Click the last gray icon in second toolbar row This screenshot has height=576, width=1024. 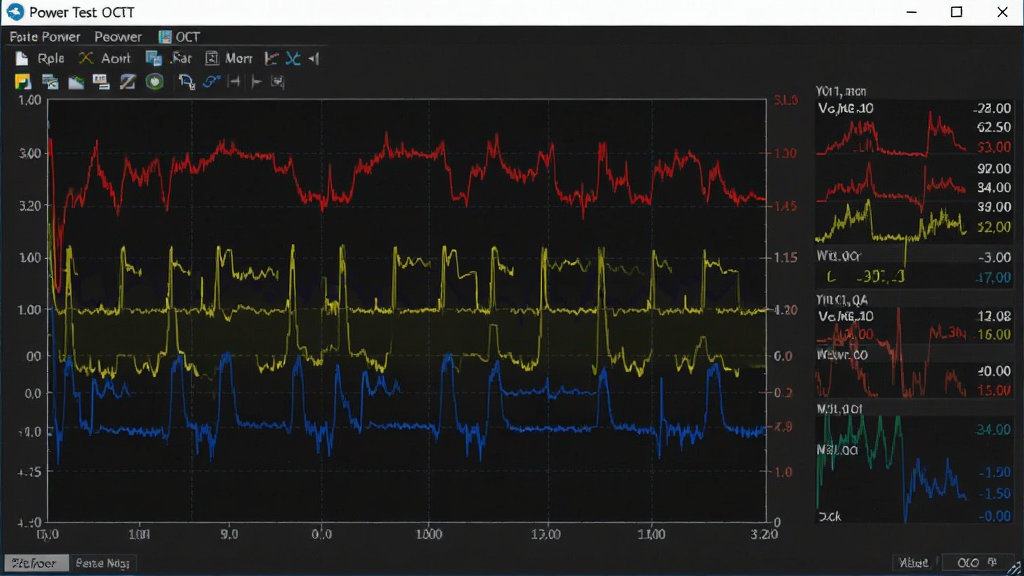click(x=278, y=82)
